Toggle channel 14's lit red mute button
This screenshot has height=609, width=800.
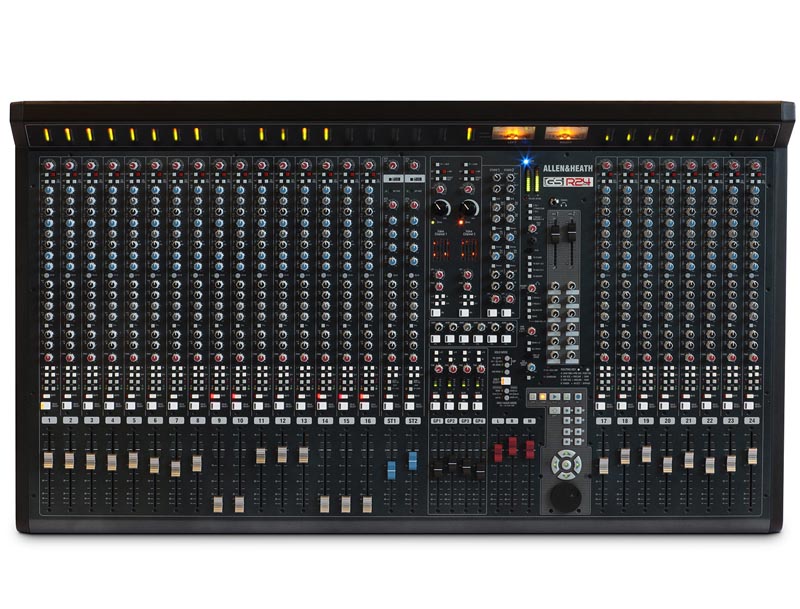tap(321, 396)
